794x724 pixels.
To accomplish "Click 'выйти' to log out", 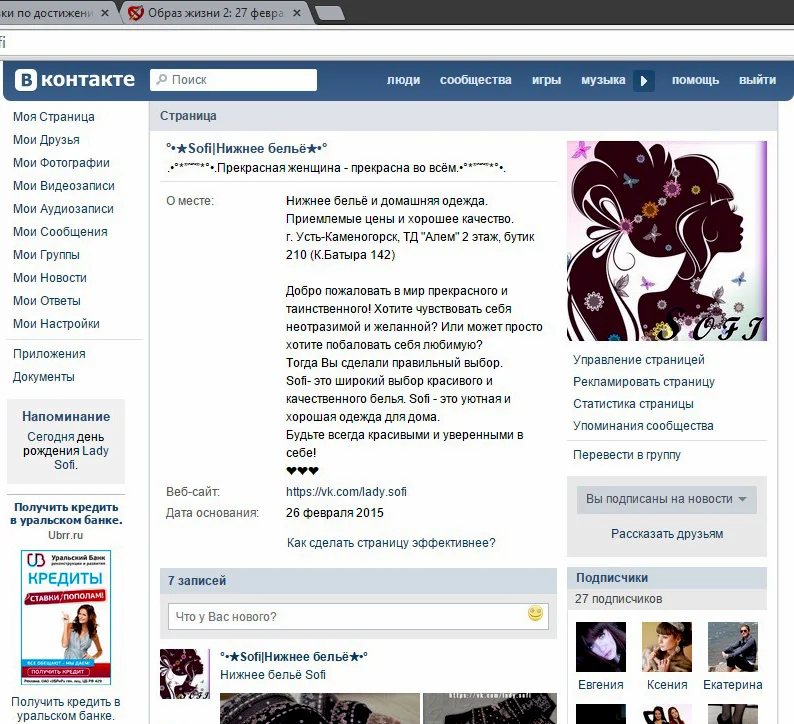I will (757, 80).
